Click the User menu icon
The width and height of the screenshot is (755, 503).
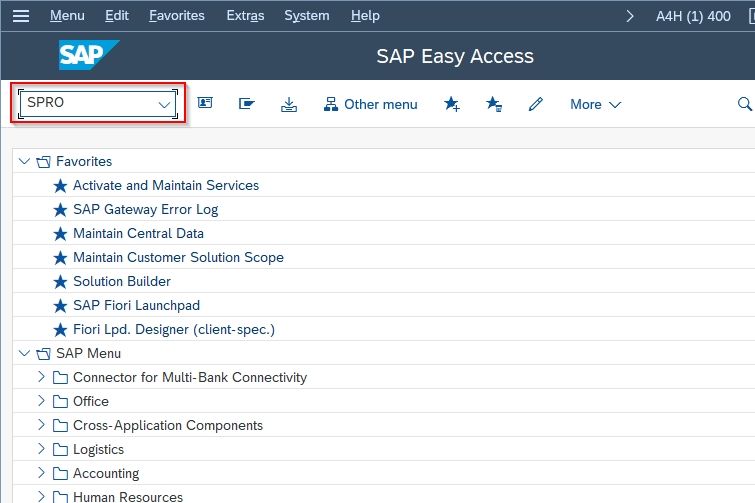click(x=205, y=103)
